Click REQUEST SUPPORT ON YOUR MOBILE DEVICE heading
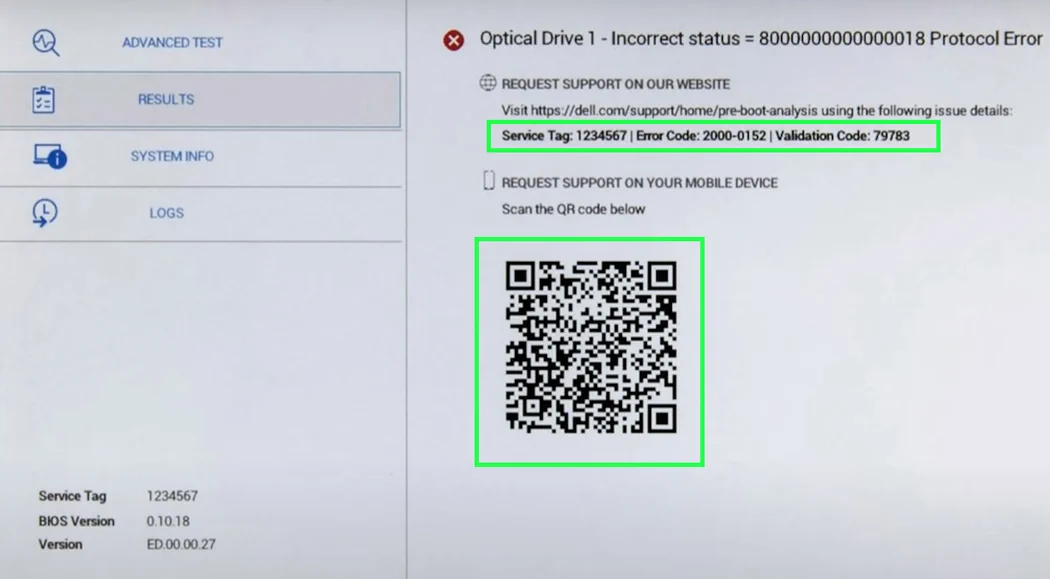1050x579 pixels. tap(640, 183)
